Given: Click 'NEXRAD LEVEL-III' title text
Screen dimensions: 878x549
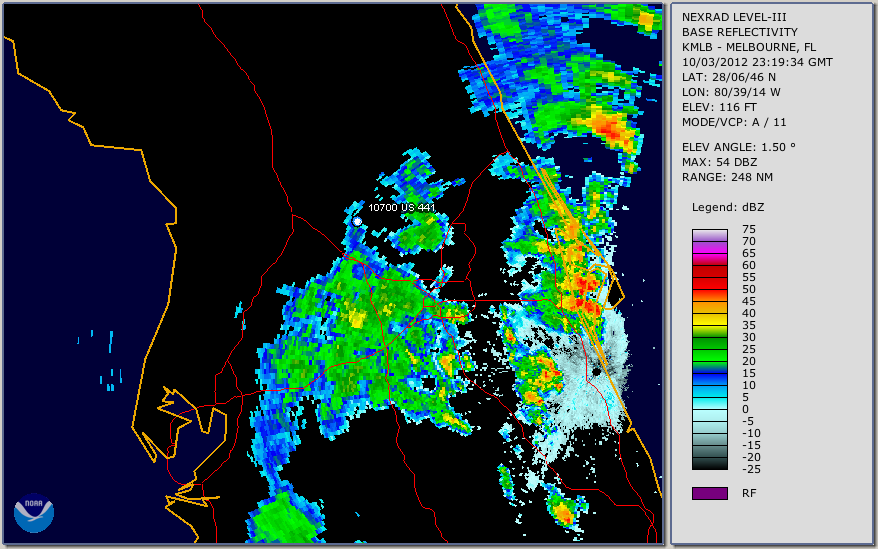Looking at the screenshot, I should pos(734,17).
